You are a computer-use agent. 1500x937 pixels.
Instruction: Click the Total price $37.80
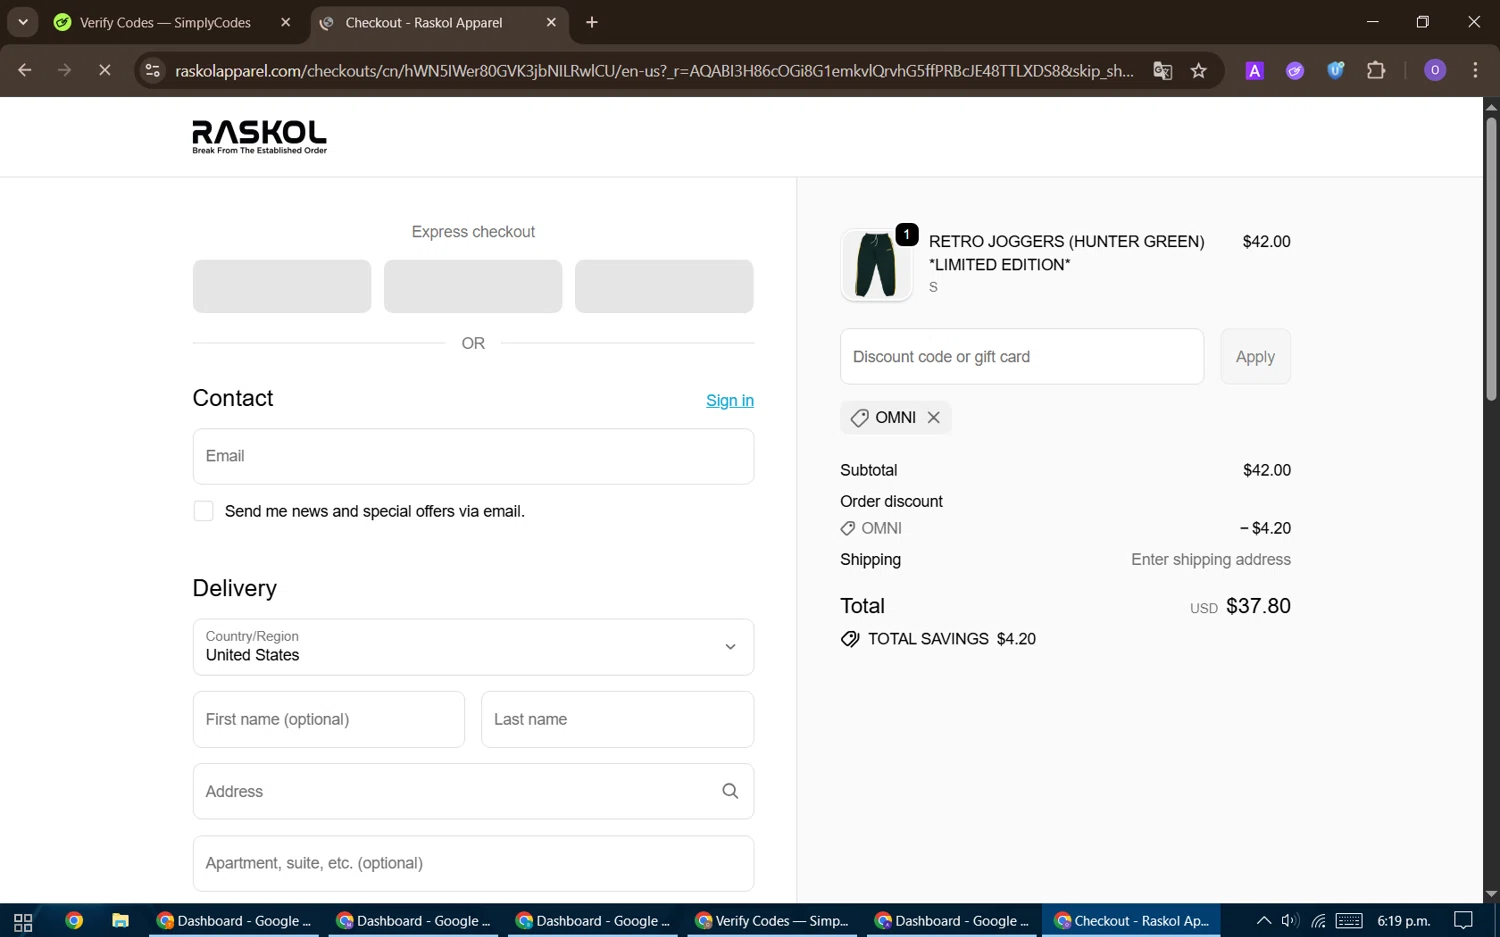tap(1258, 606)
